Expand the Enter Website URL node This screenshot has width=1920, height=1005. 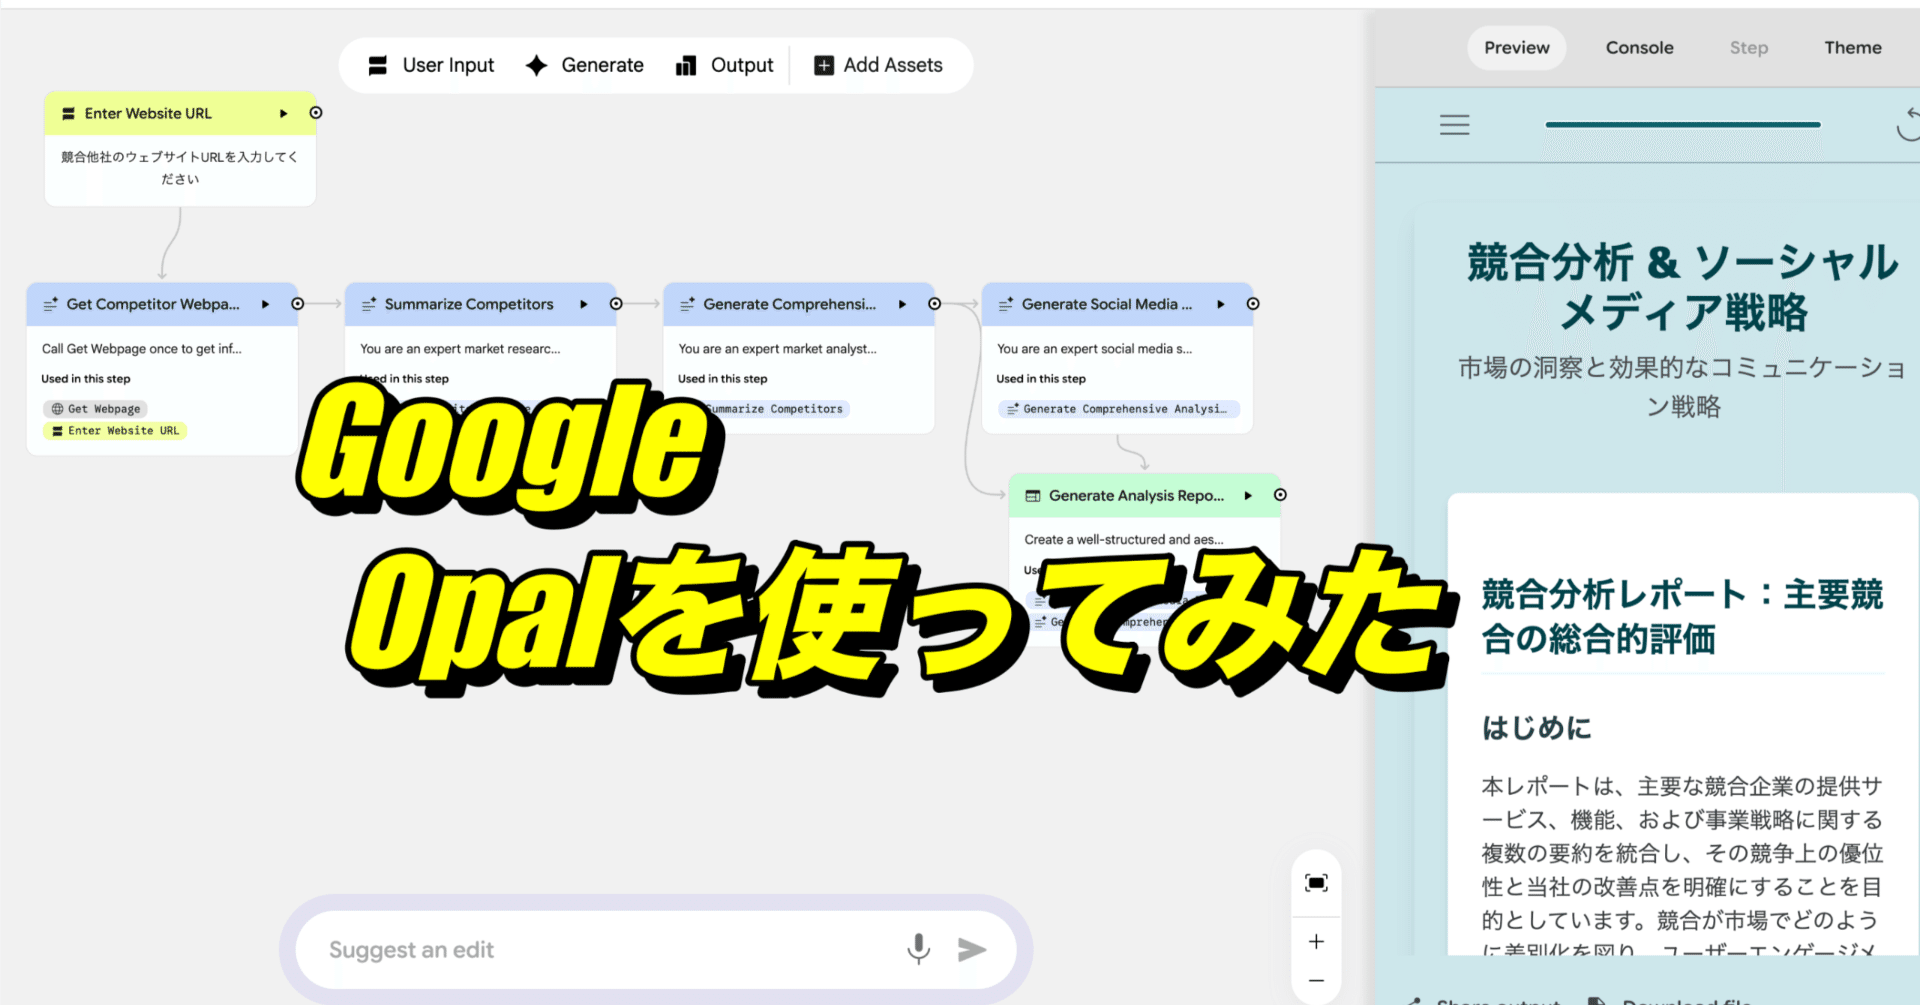coord(283,113)
